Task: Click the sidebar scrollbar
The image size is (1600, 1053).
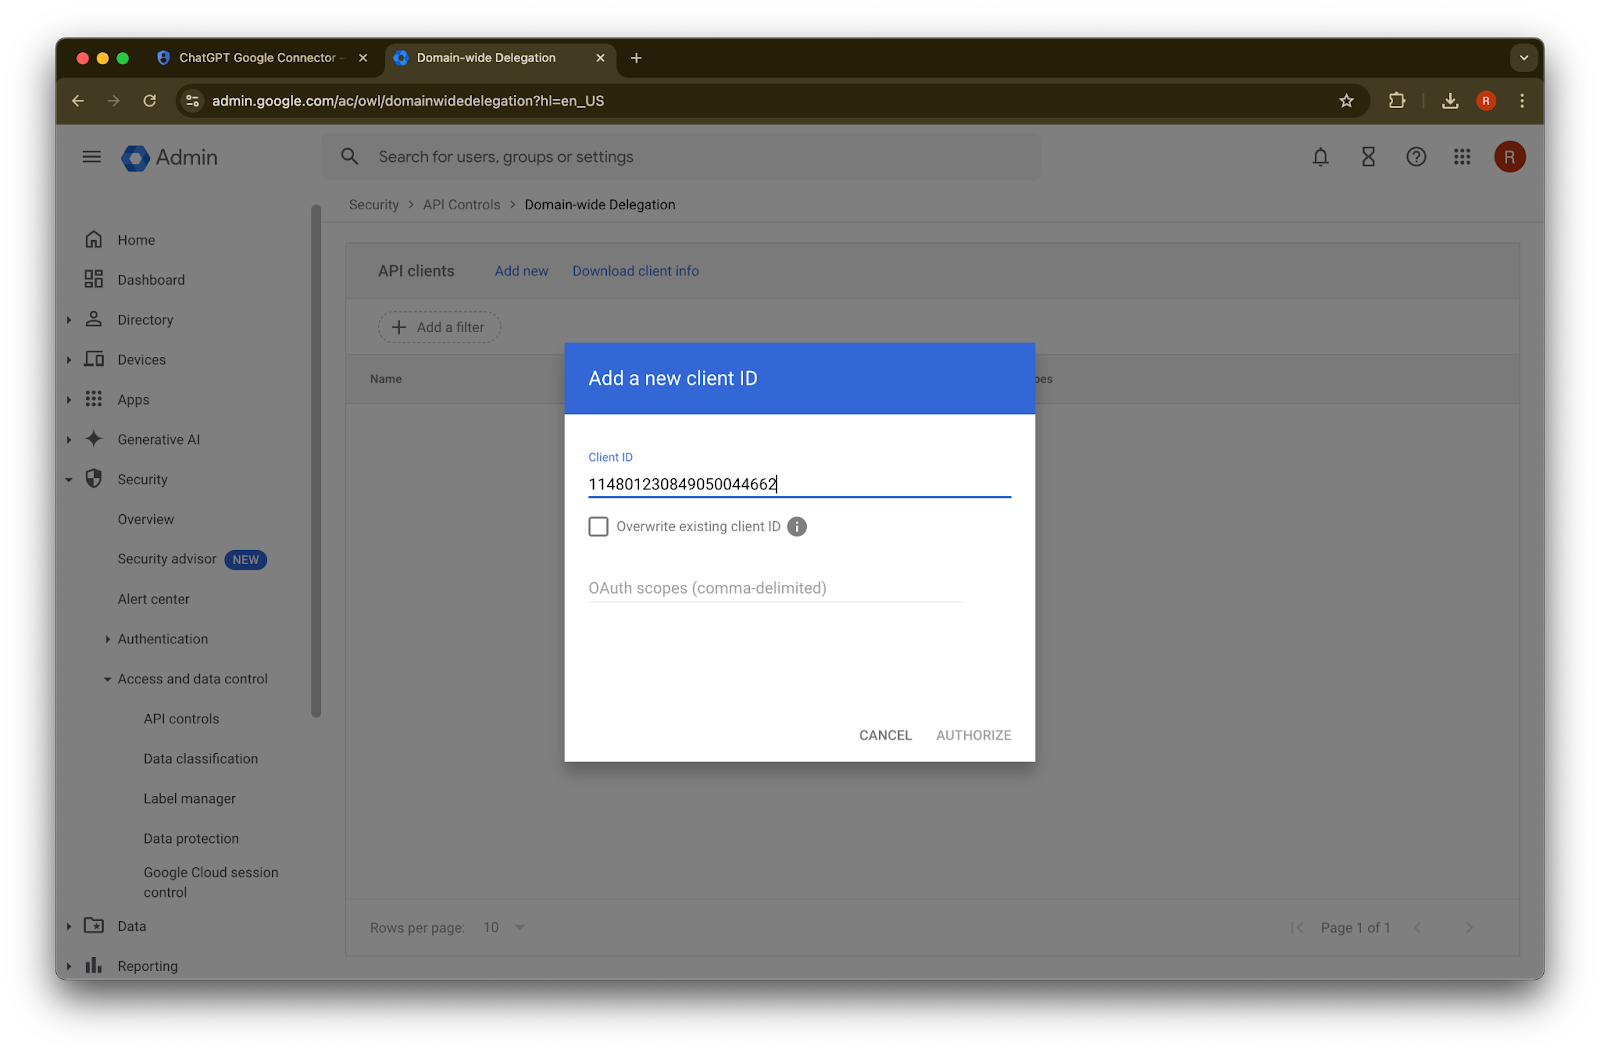Action: click(x=316, y=460)
